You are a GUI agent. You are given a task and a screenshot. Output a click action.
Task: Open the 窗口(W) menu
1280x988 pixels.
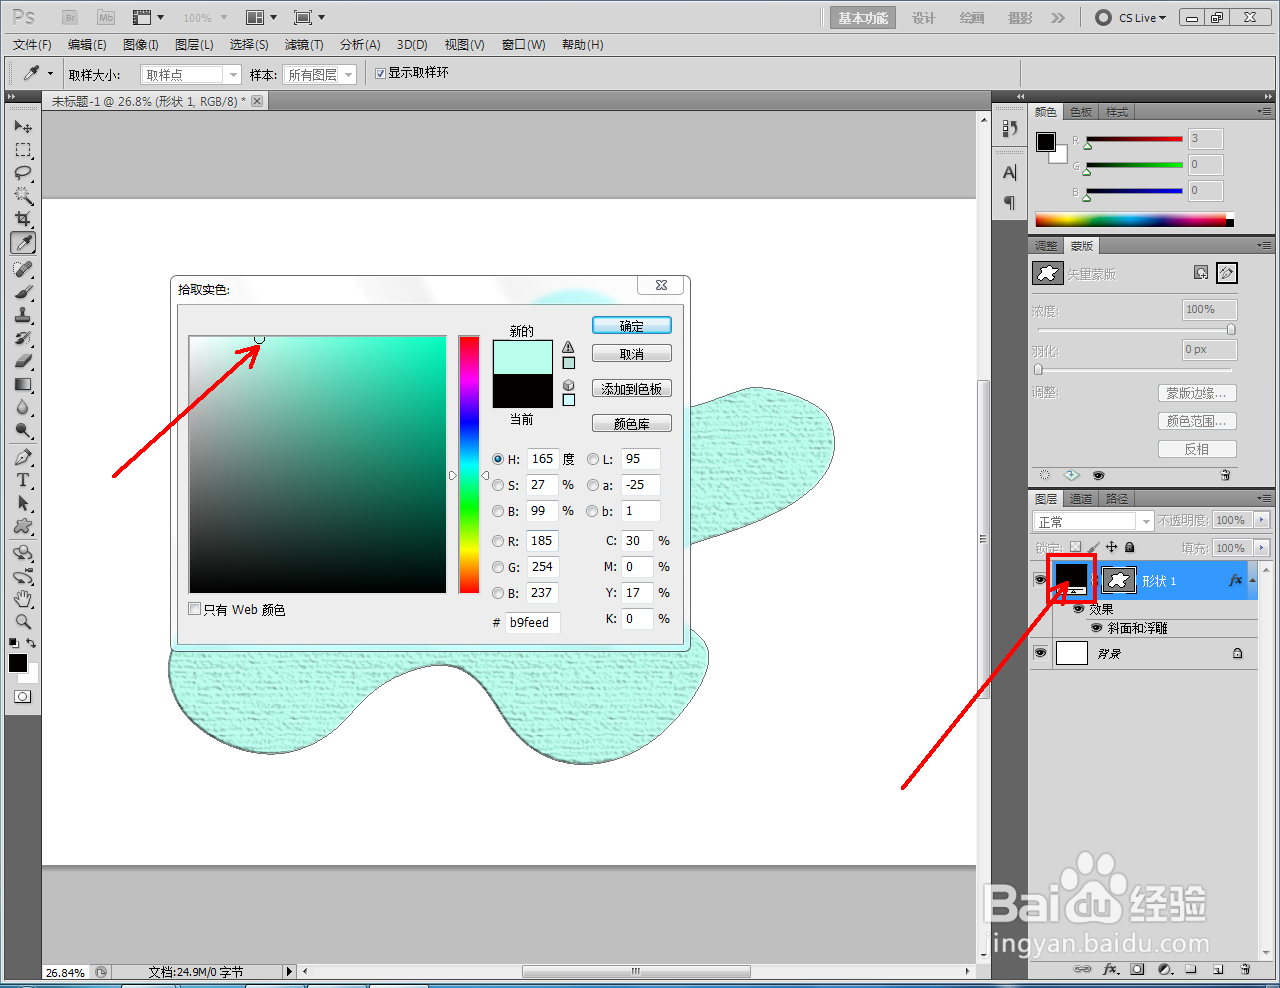pos(523,45)
